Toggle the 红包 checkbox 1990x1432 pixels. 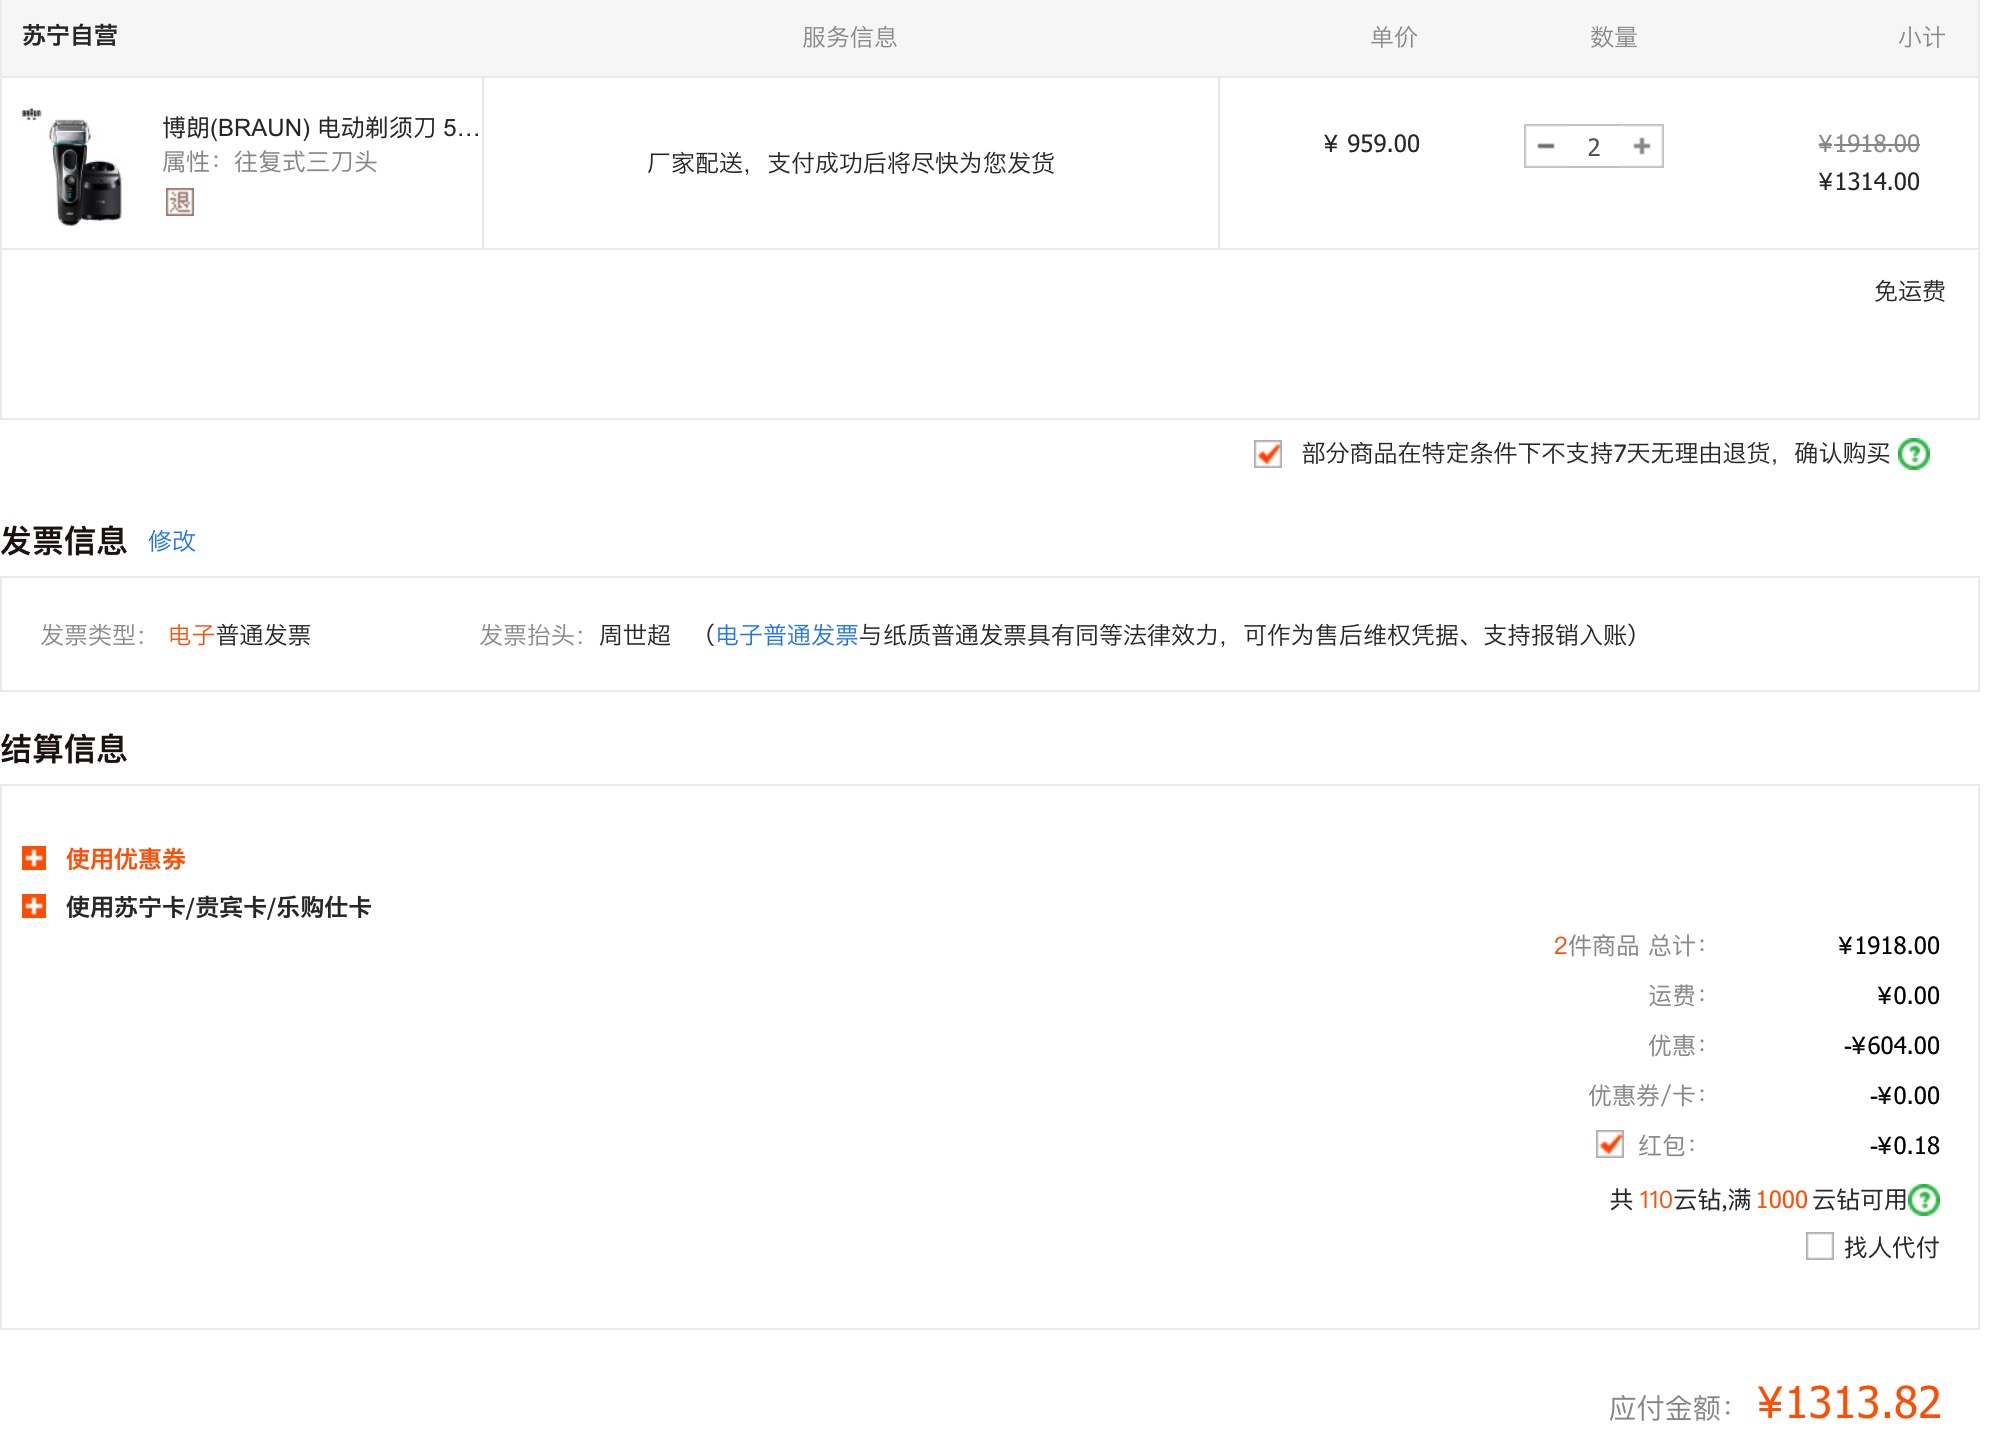click(x=1610, y=1144)
